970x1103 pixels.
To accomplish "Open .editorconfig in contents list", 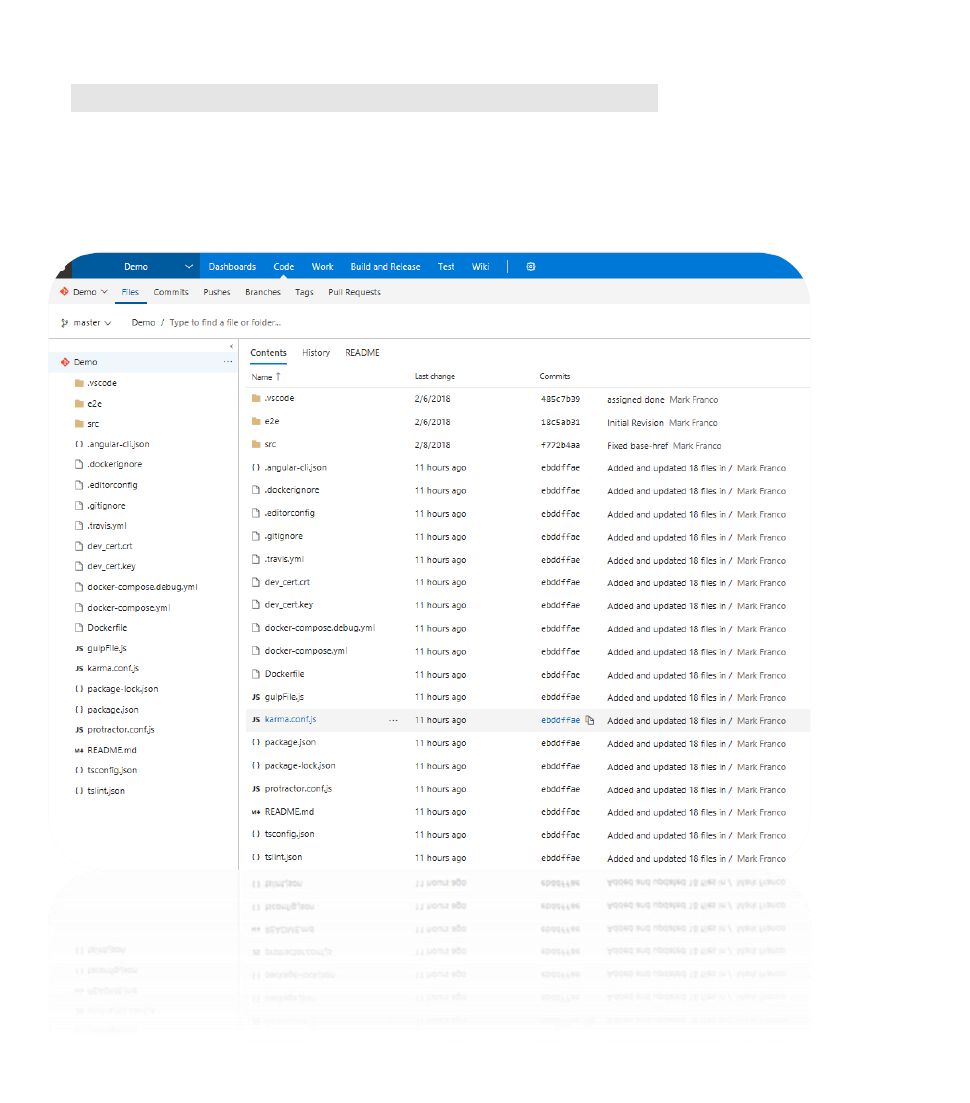I will [289, 514].
